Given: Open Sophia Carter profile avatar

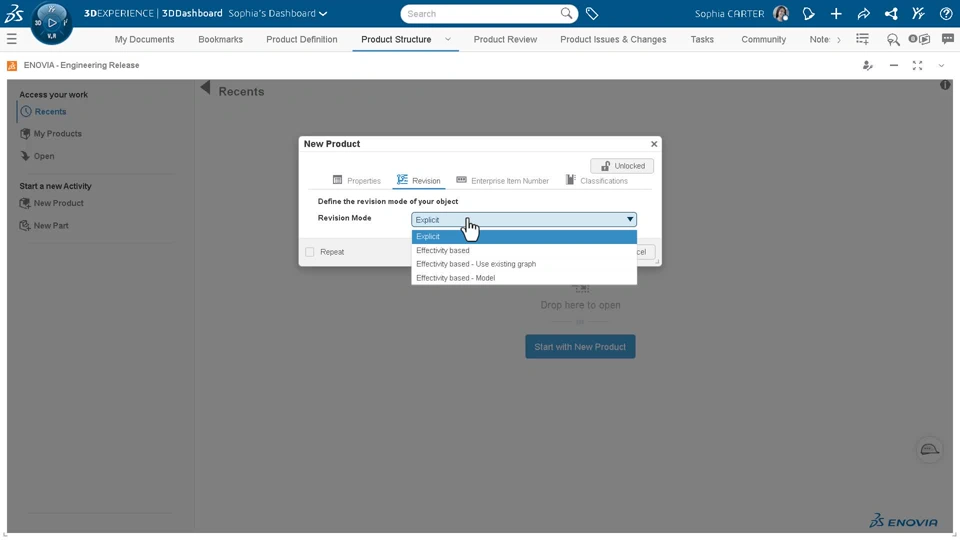Looking at the screenshot, I should 781,13.
